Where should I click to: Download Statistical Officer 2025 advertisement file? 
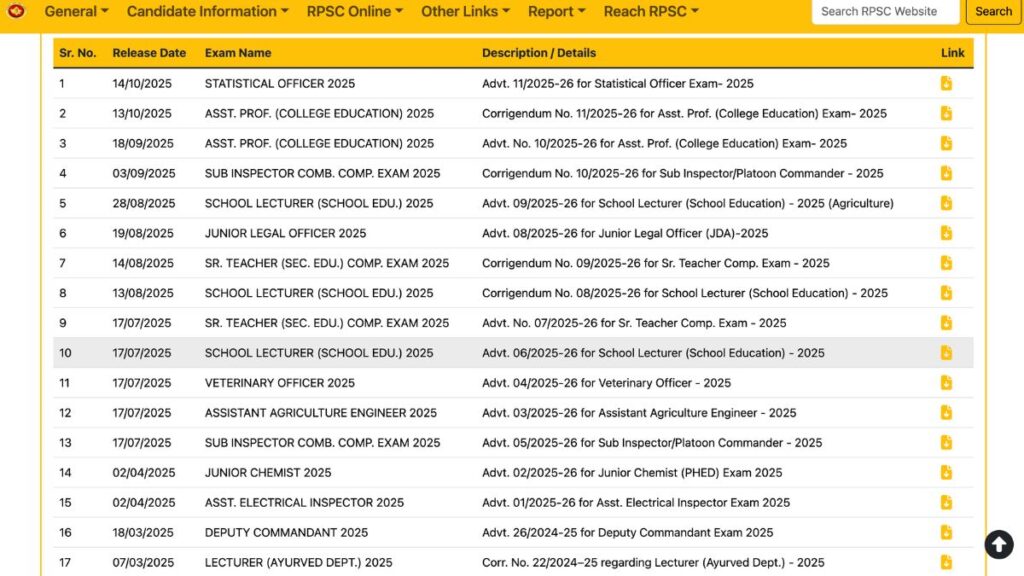pyautogui.click(x=946, y=84)
